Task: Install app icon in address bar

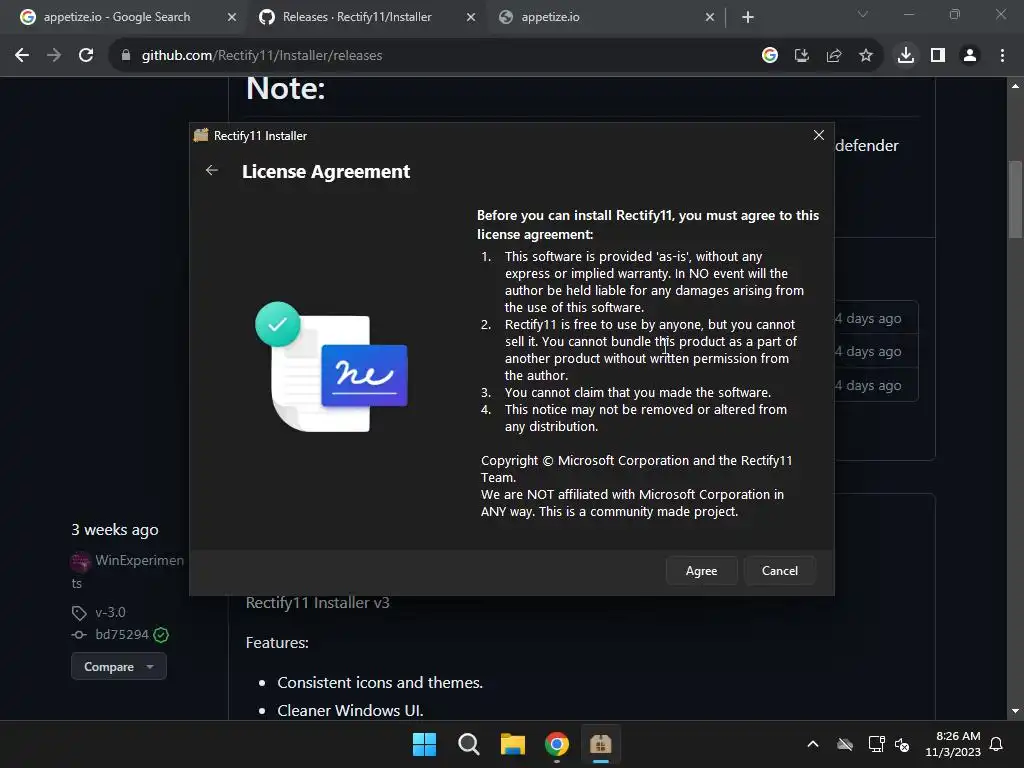Action: tap(802, 56)
